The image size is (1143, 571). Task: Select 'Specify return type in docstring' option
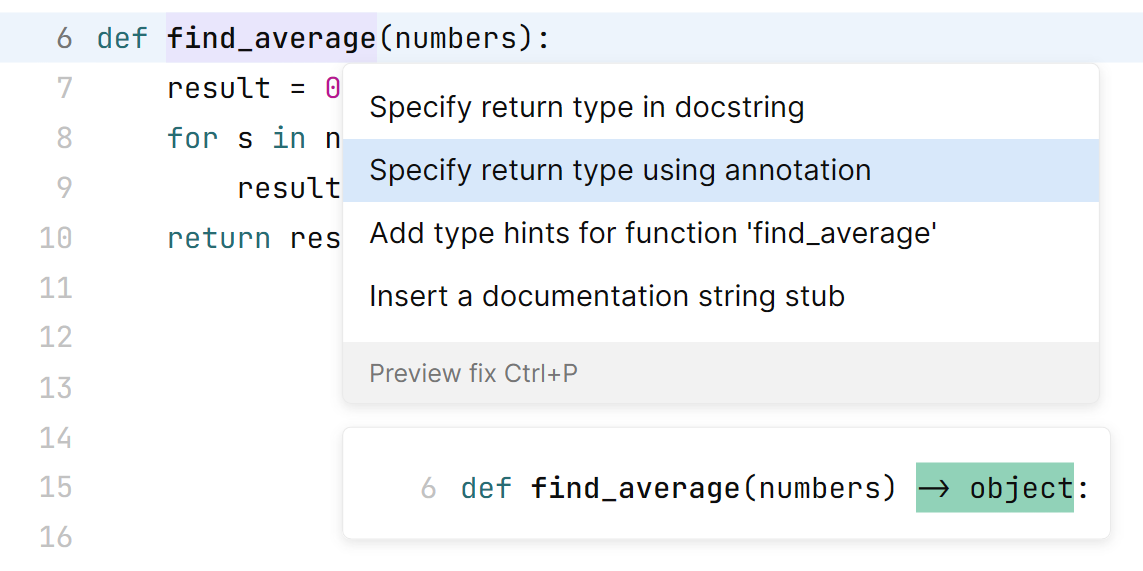(586, 108)
